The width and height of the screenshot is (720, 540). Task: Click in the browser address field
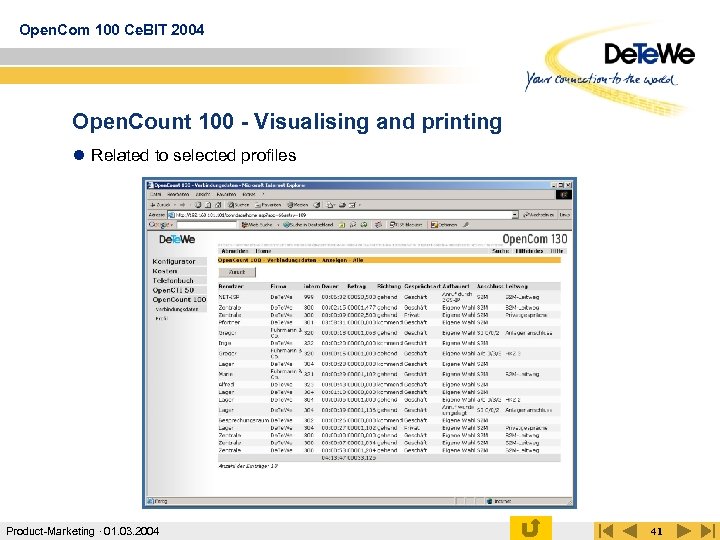pyautogui.click(x=342, y=214)
